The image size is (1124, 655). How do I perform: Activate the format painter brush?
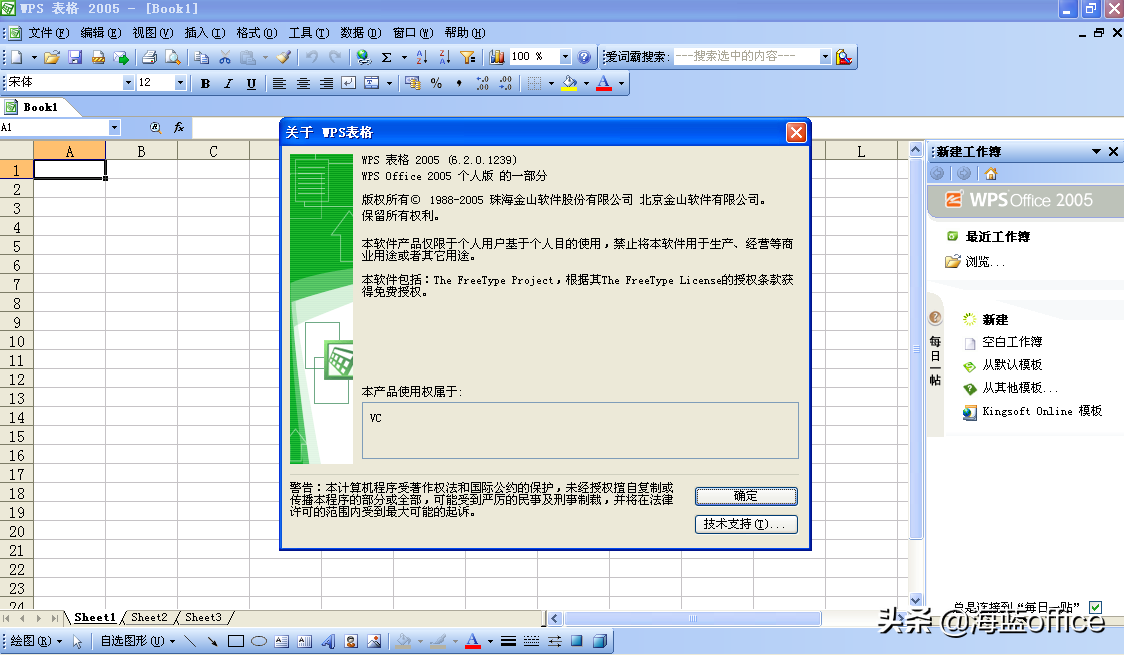click(284, 57)
